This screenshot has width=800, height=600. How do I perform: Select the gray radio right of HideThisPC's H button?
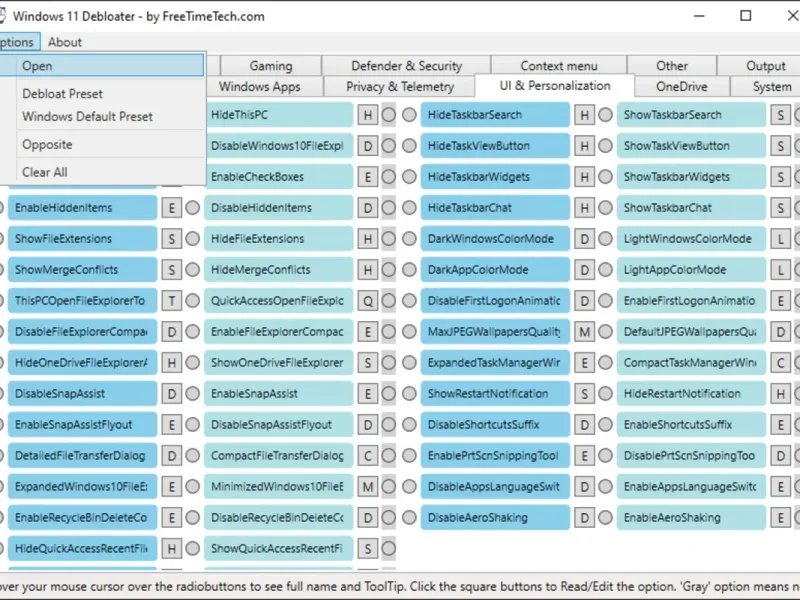(x=389, y=115)
